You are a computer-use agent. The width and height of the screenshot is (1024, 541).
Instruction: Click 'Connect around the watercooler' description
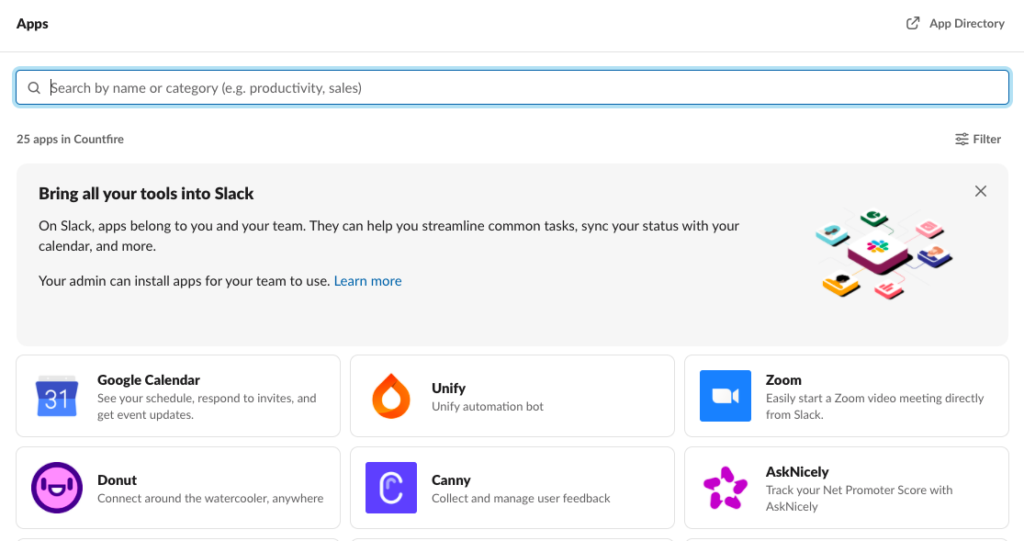point(210,498)
